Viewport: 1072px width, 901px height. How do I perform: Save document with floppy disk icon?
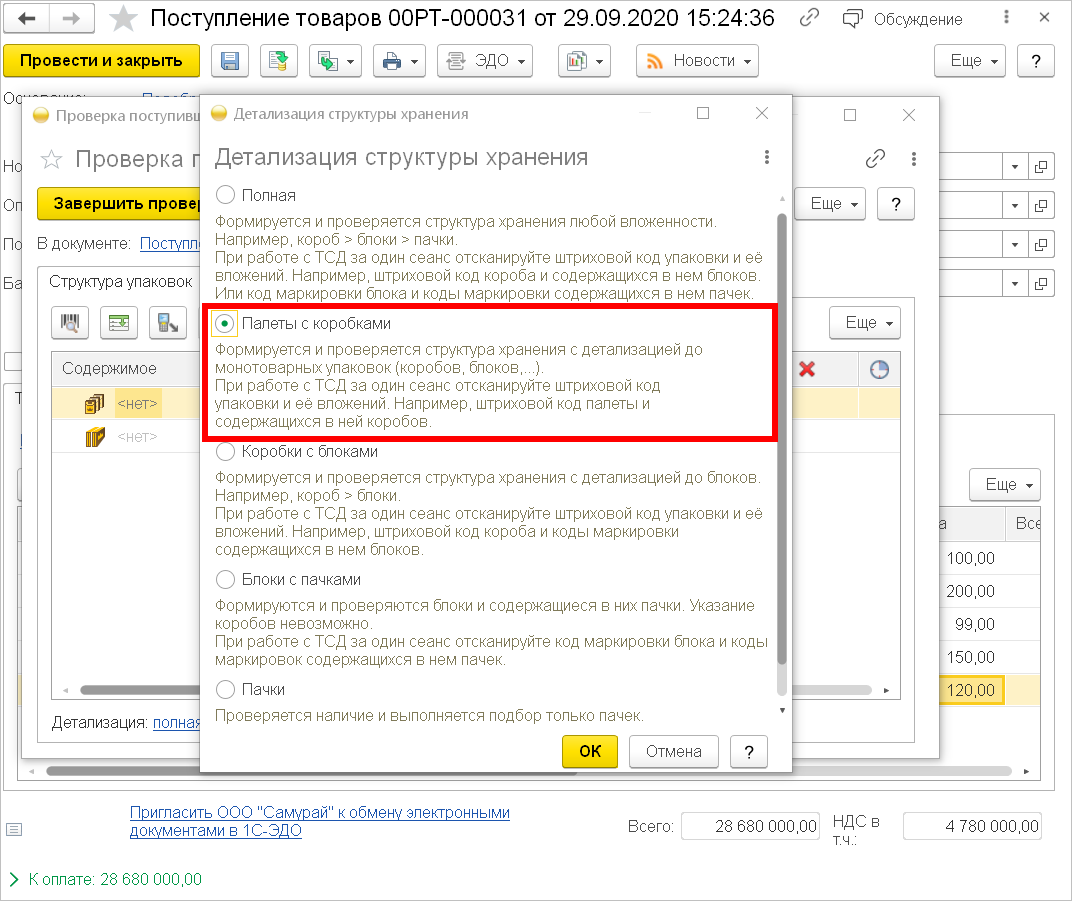[230, 61]
